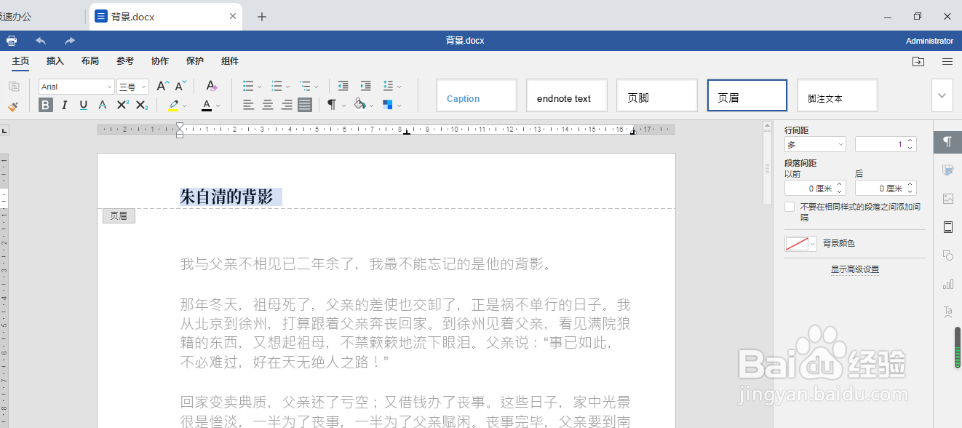Add a new tab with plus button
962x428 pixels.
pyautogui.click(x=262, y=17)
